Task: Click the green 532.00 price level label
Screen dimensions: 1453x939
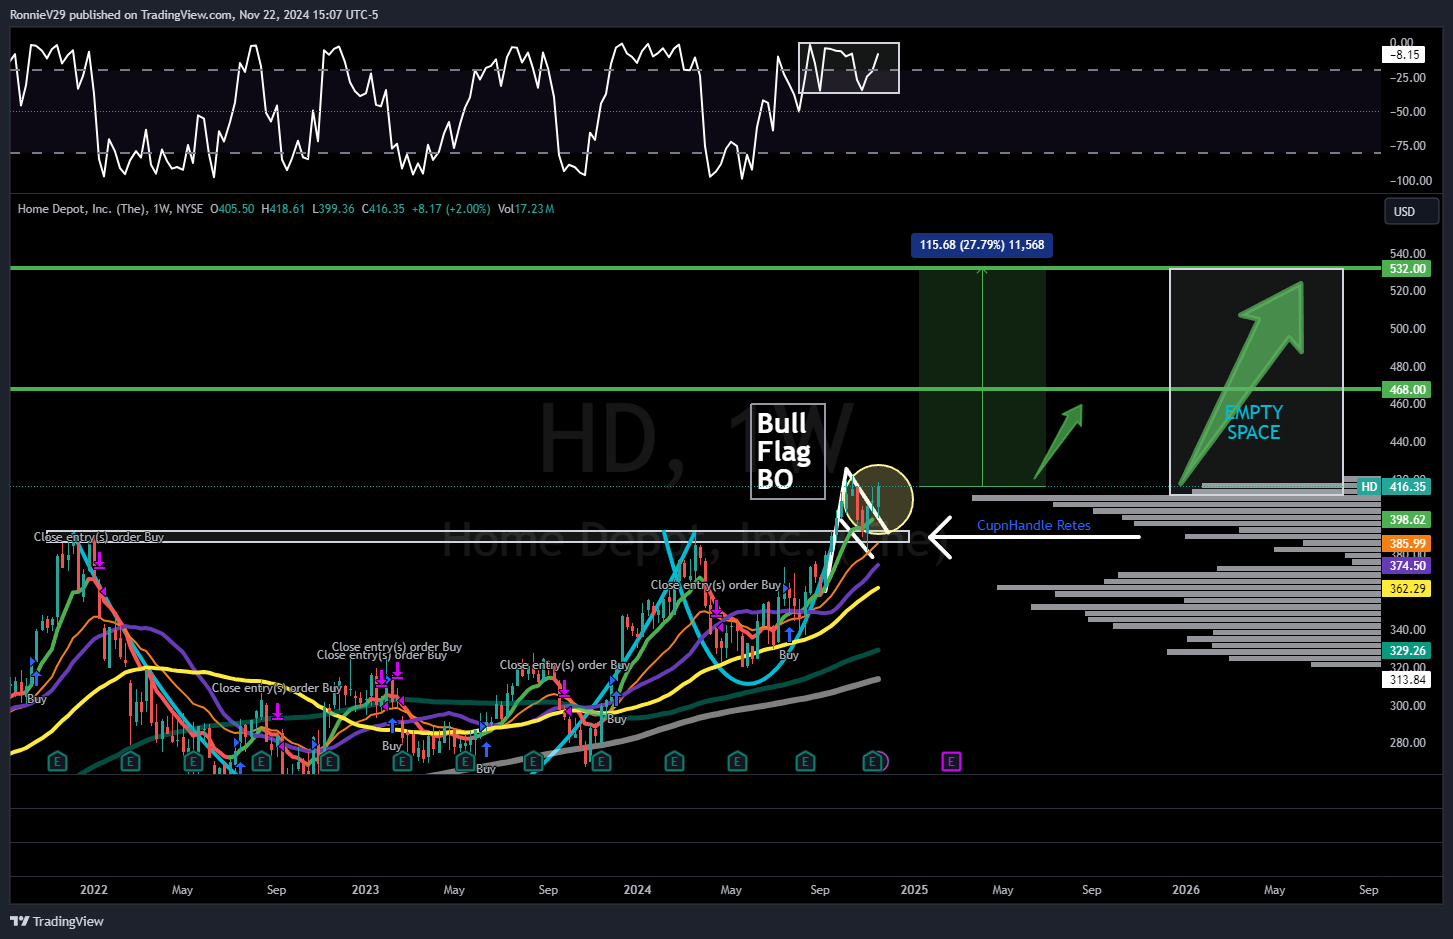Action: (x=1407, y=269)
